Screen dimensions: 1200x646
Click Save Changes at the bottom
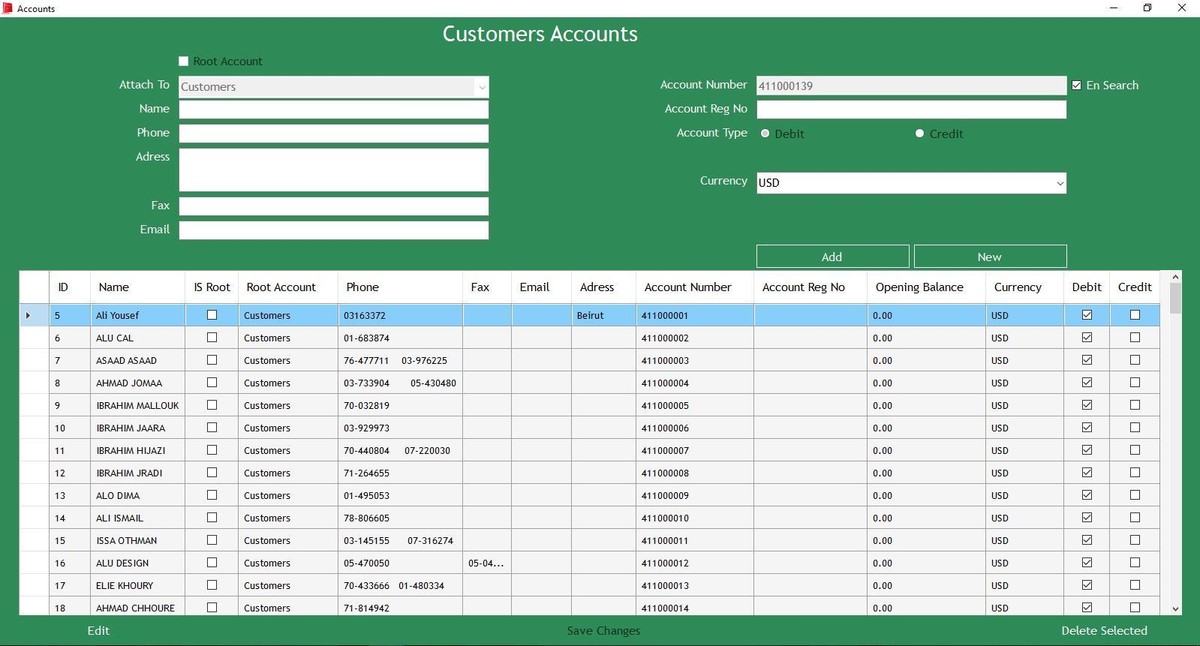(603, 631)
